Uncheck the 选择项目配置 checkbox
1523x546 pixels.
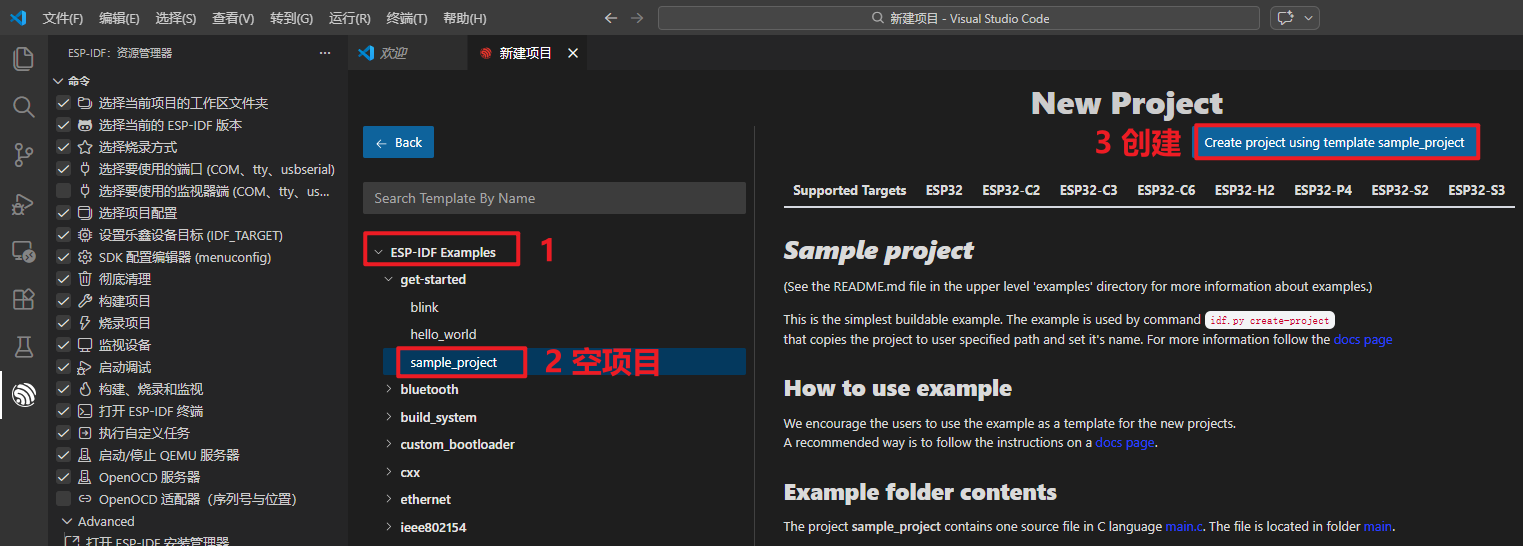click(x=64, y=213)
